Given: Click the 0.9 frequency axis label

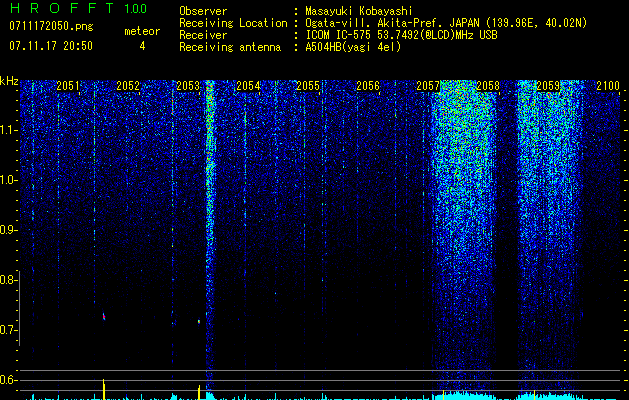Looking at the screenshot, I should click(8, 230).
